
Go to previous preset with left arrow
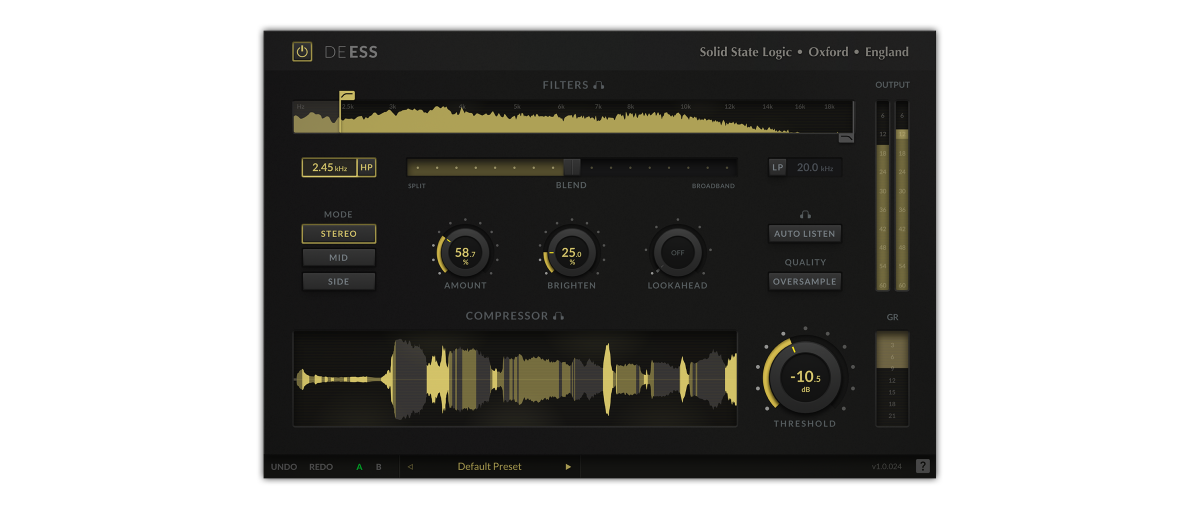410,466
